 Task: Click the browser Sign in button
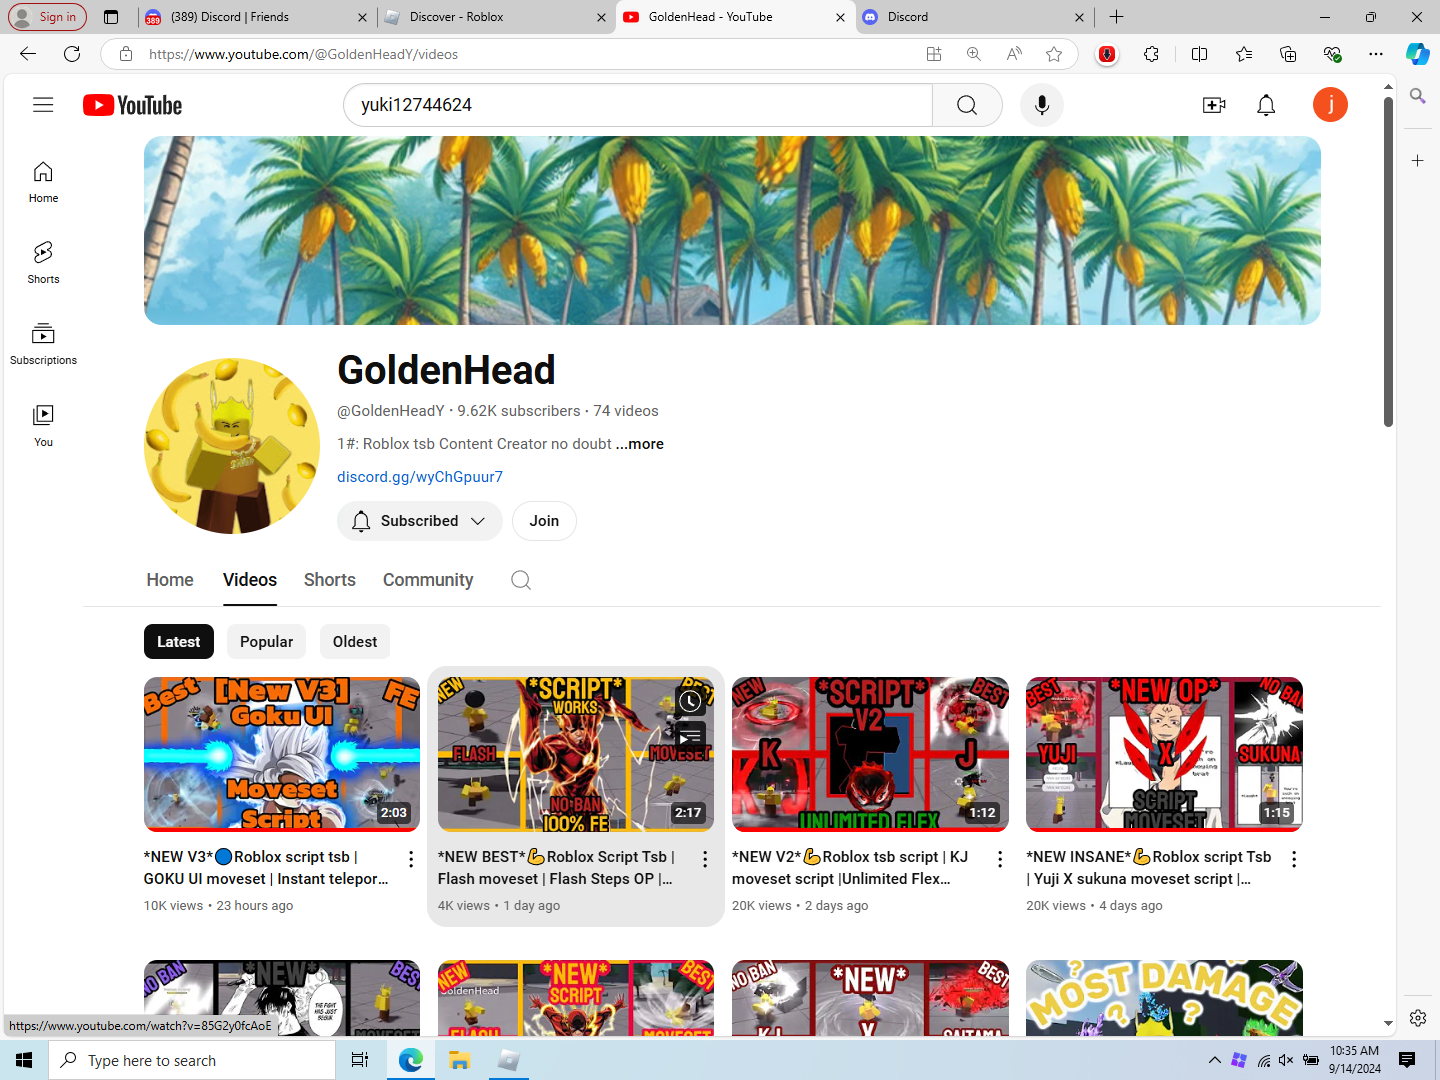click(x=47, y=17)
